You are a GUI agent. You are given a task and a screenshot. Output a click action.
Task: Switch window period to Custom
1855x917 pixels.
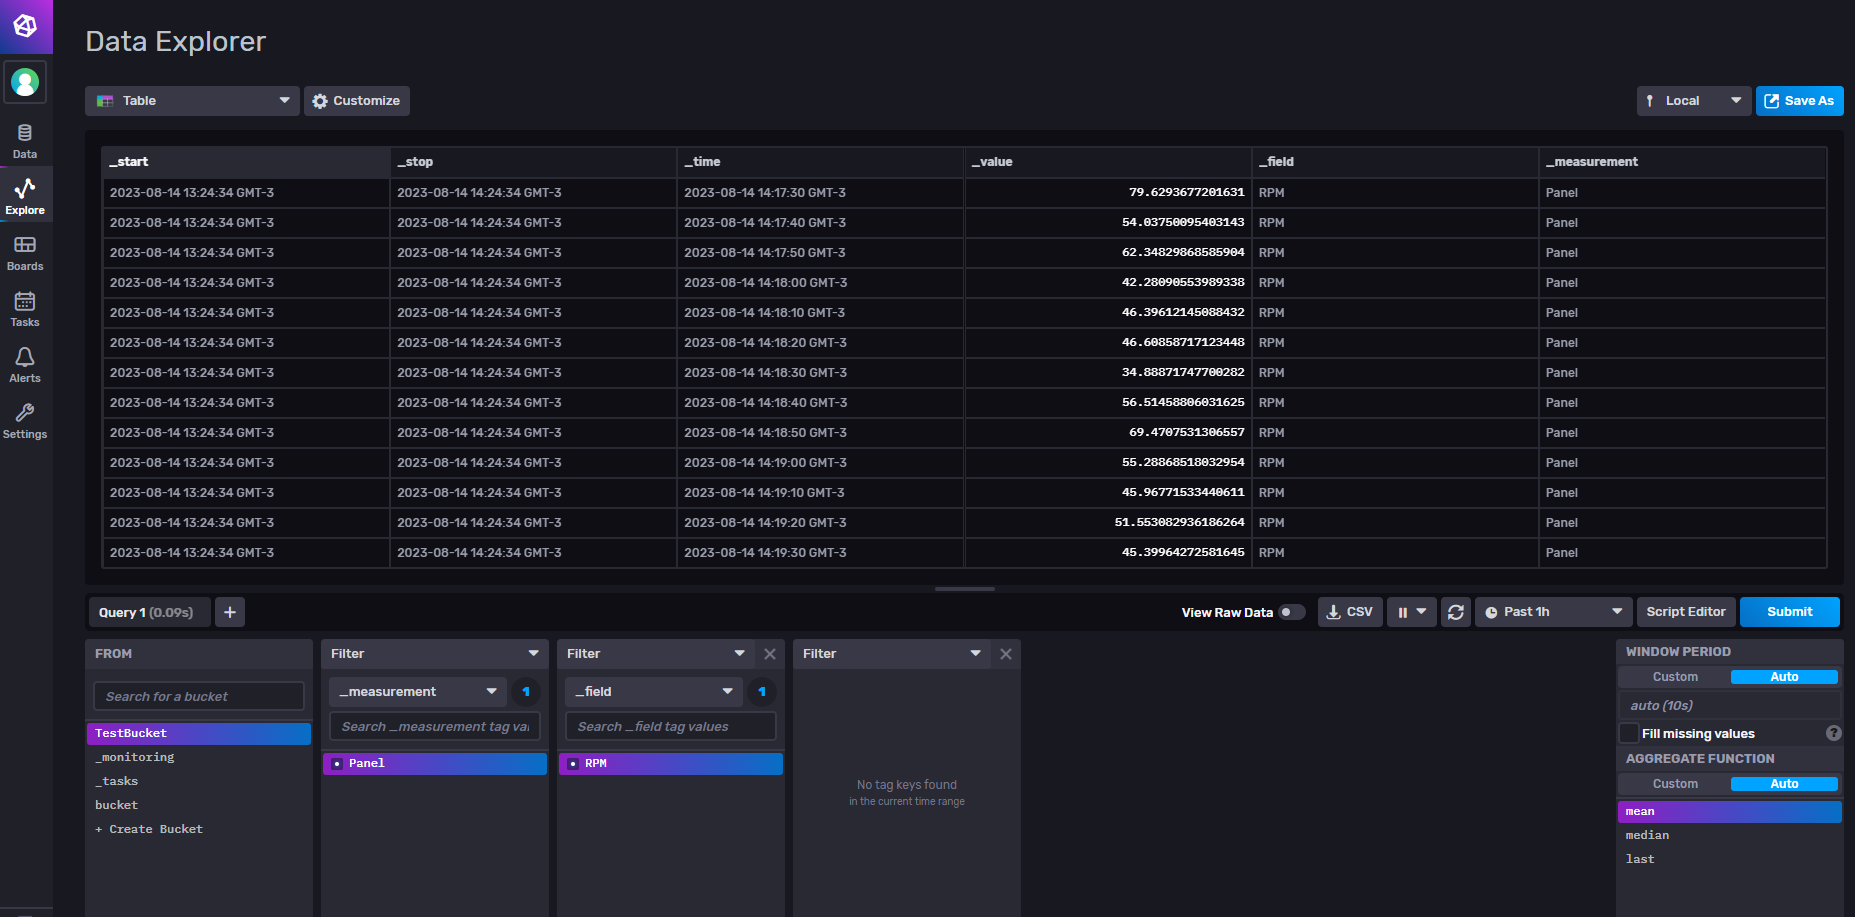click(1675, 677)
